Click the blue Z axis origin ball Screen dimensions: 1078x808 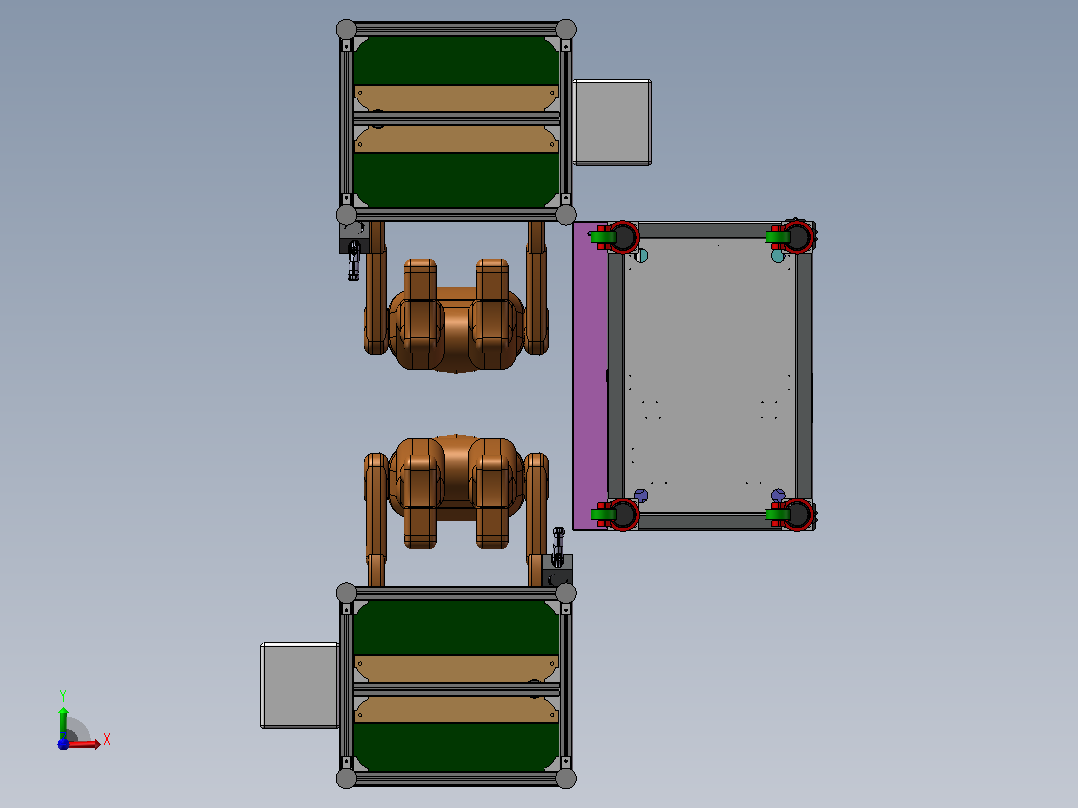[63, 744]
